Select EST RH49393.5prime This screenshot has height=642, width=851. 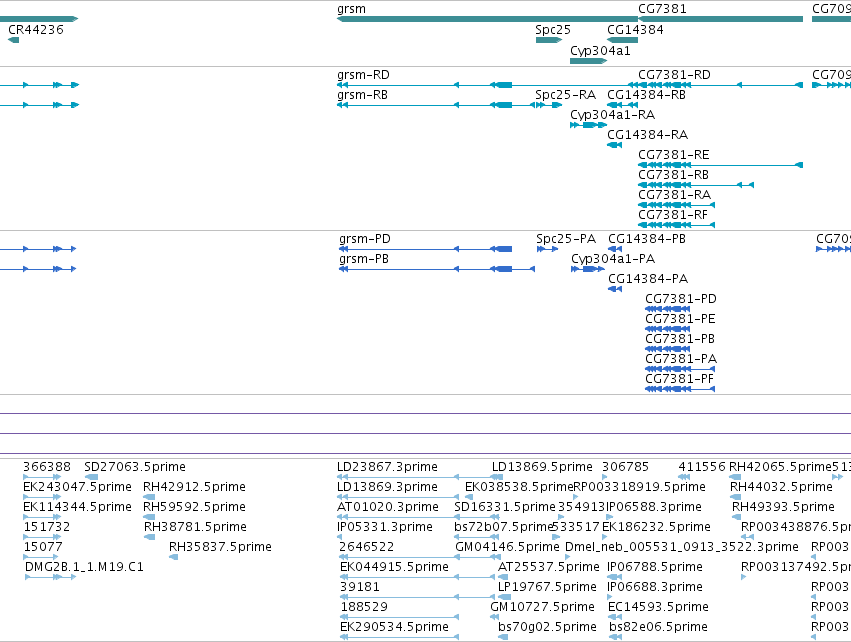pos(735,517)
